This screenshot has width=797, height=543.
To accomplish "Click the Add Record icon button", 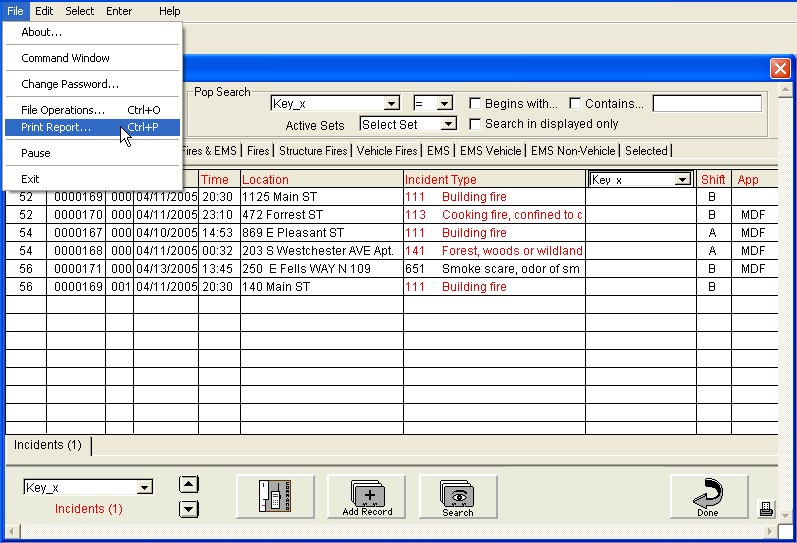I will (366, 496).
